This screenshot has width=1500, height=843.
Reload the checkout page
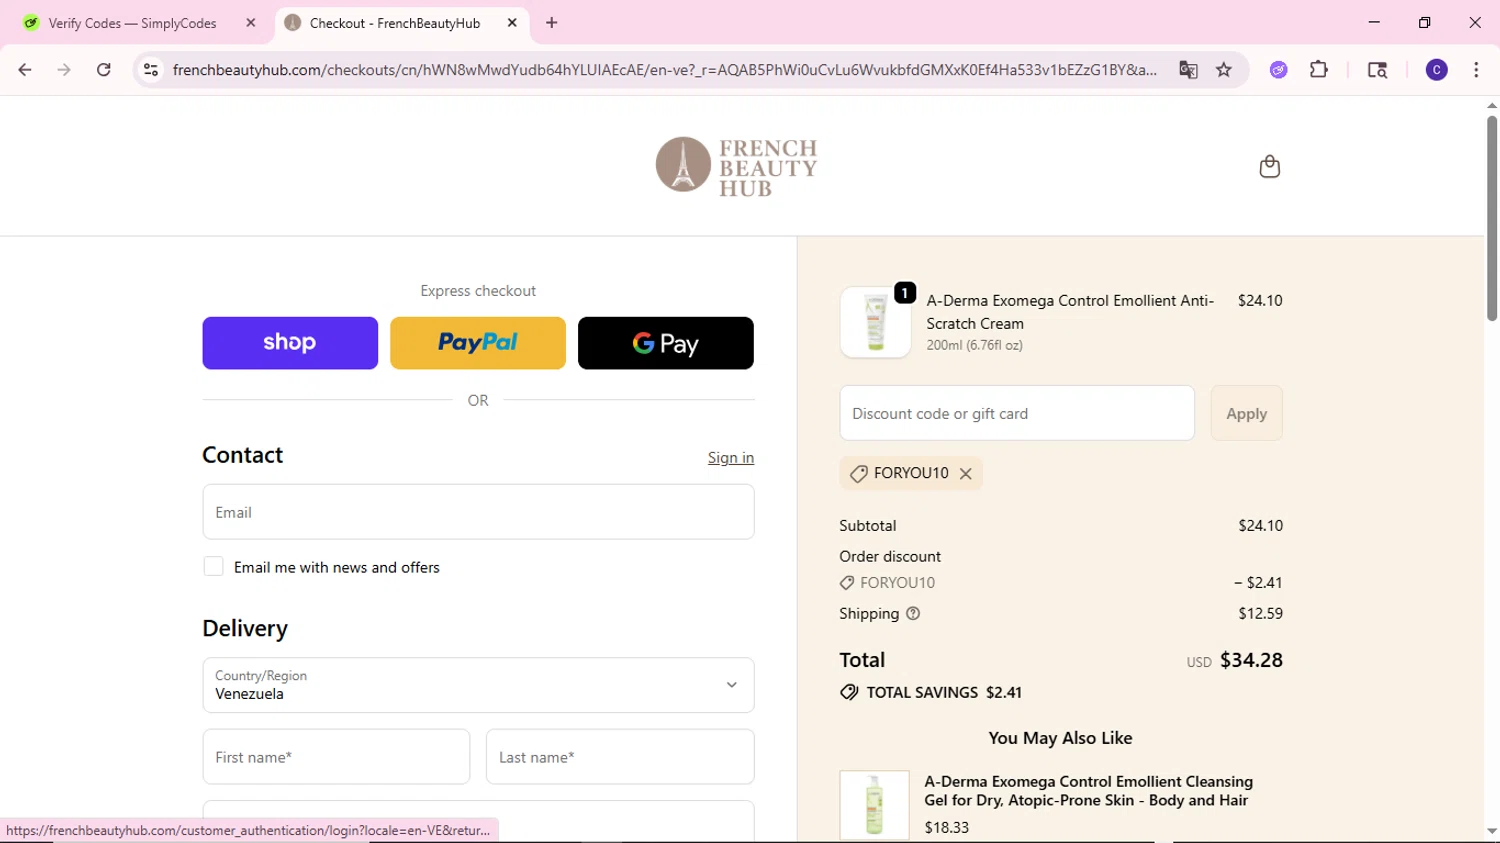click(104, 70)
